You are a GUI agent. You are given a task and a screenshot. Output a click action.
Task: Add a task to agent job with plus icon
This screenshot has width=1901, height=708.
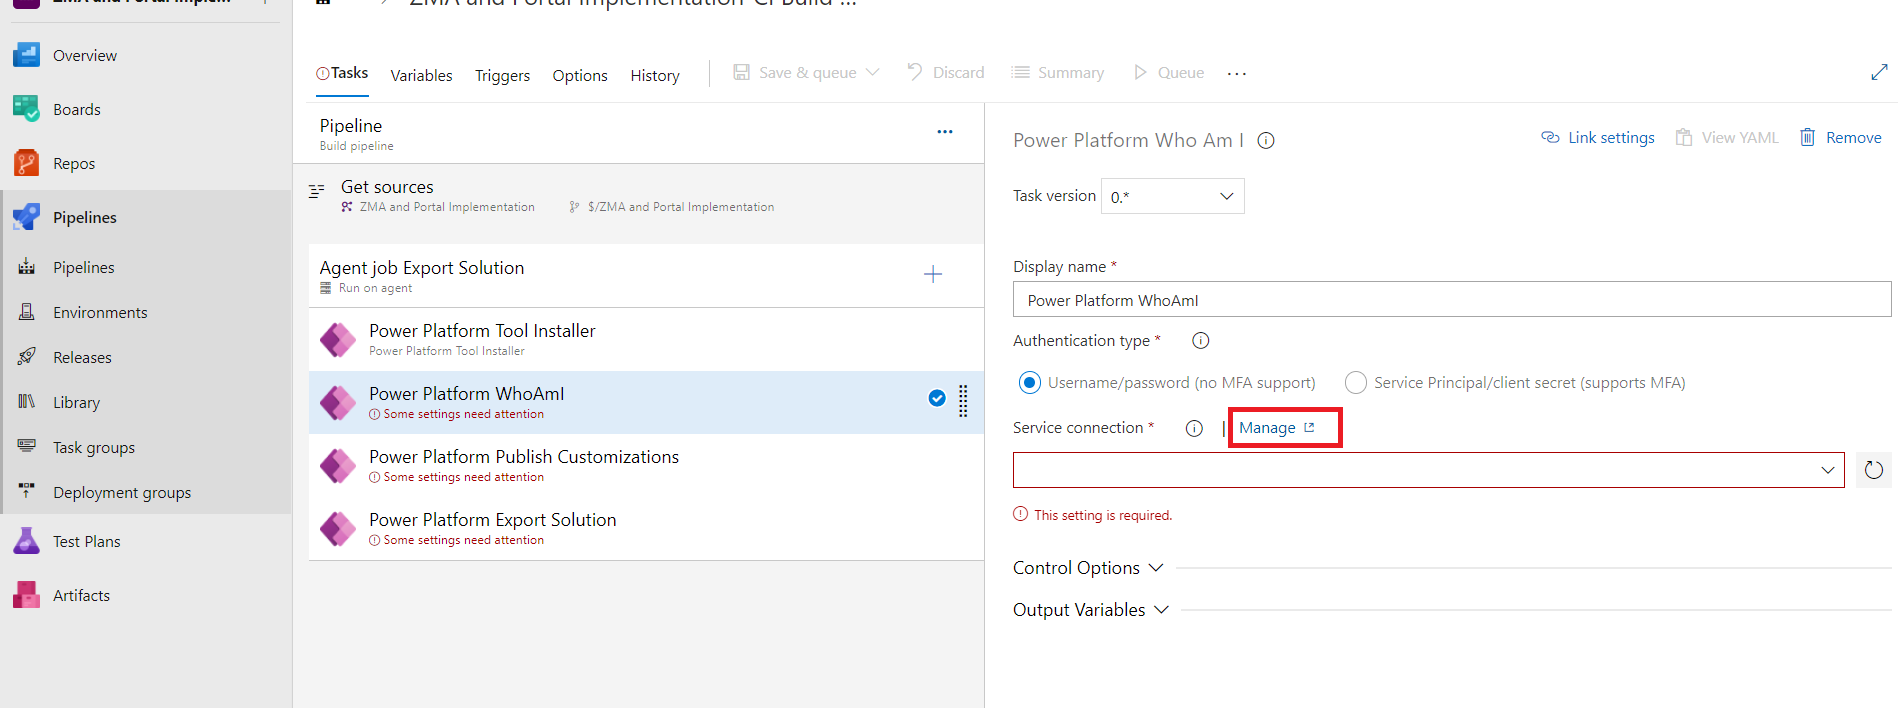click(932, 274)
